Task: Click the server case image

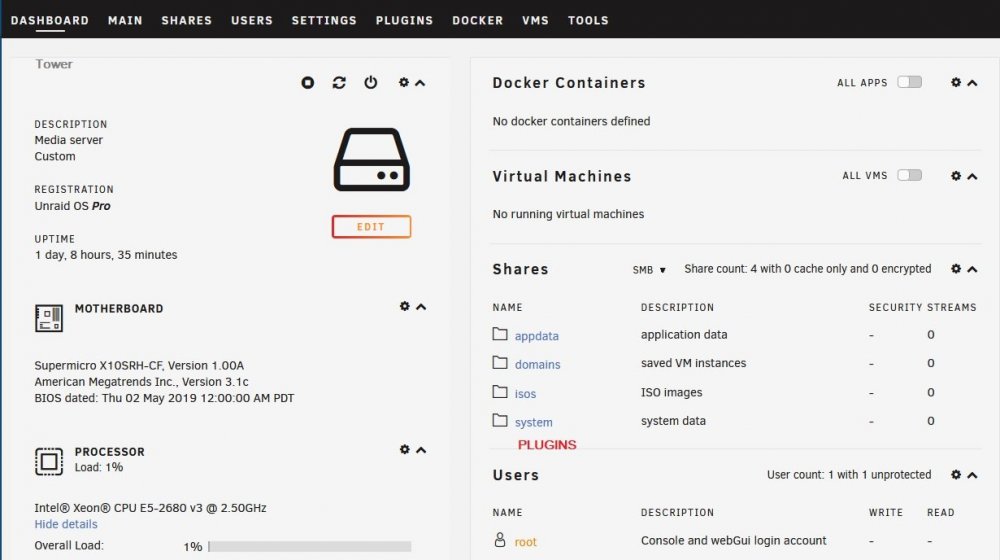Action: click(x=371, y=159)
